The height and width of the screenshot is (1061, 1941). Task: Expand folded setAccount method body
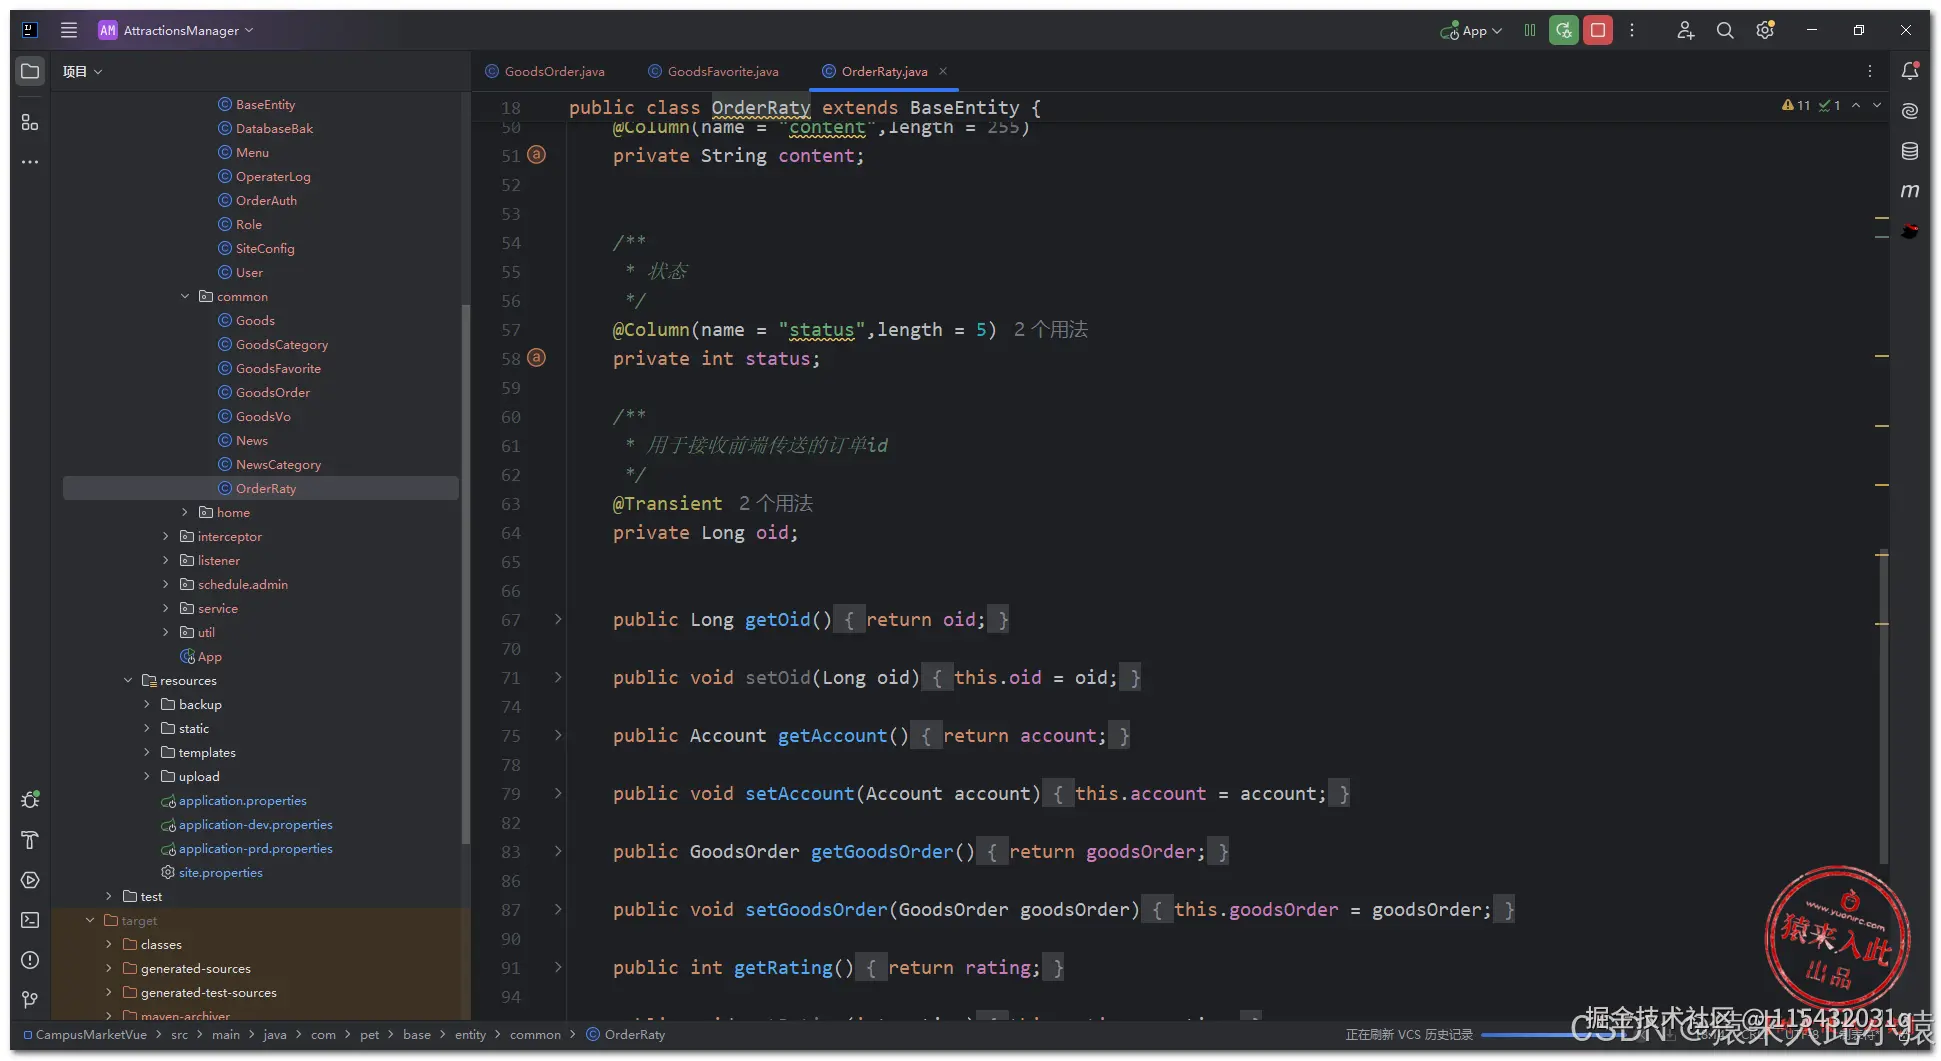[x=558, y=794]
